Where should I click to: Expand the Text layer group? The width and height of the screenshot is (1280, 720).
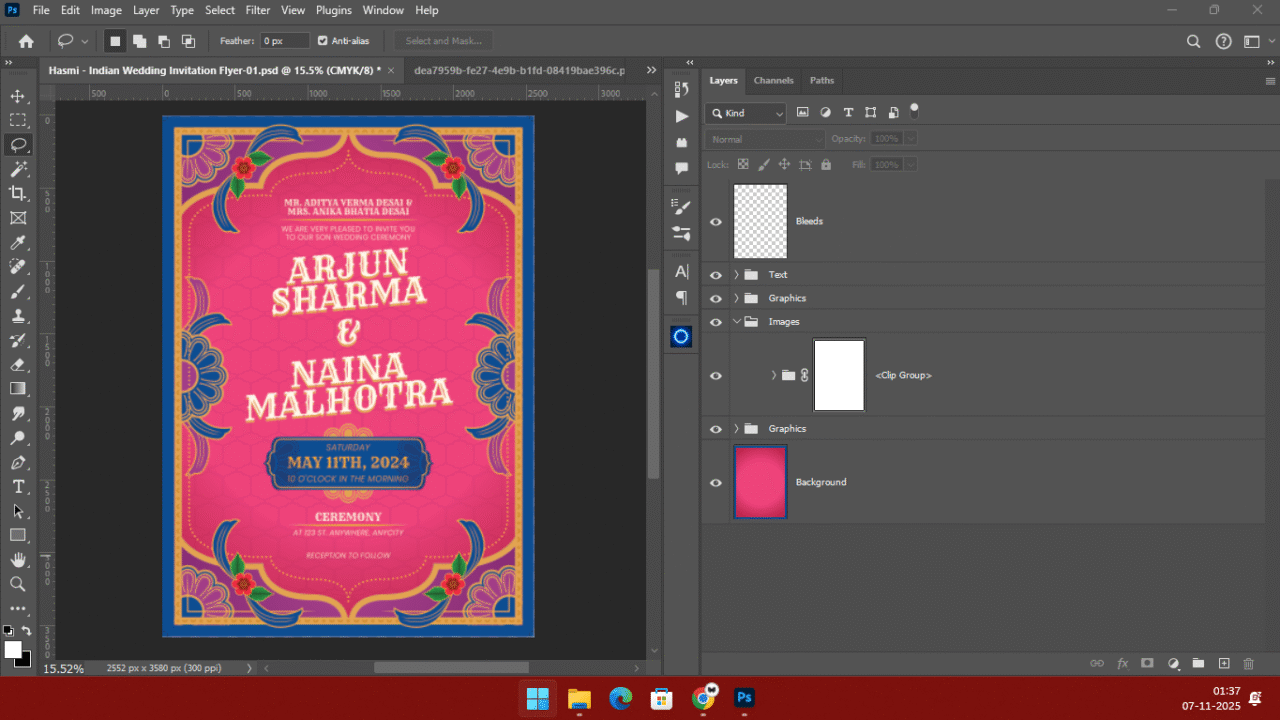[x=737, y=275]
